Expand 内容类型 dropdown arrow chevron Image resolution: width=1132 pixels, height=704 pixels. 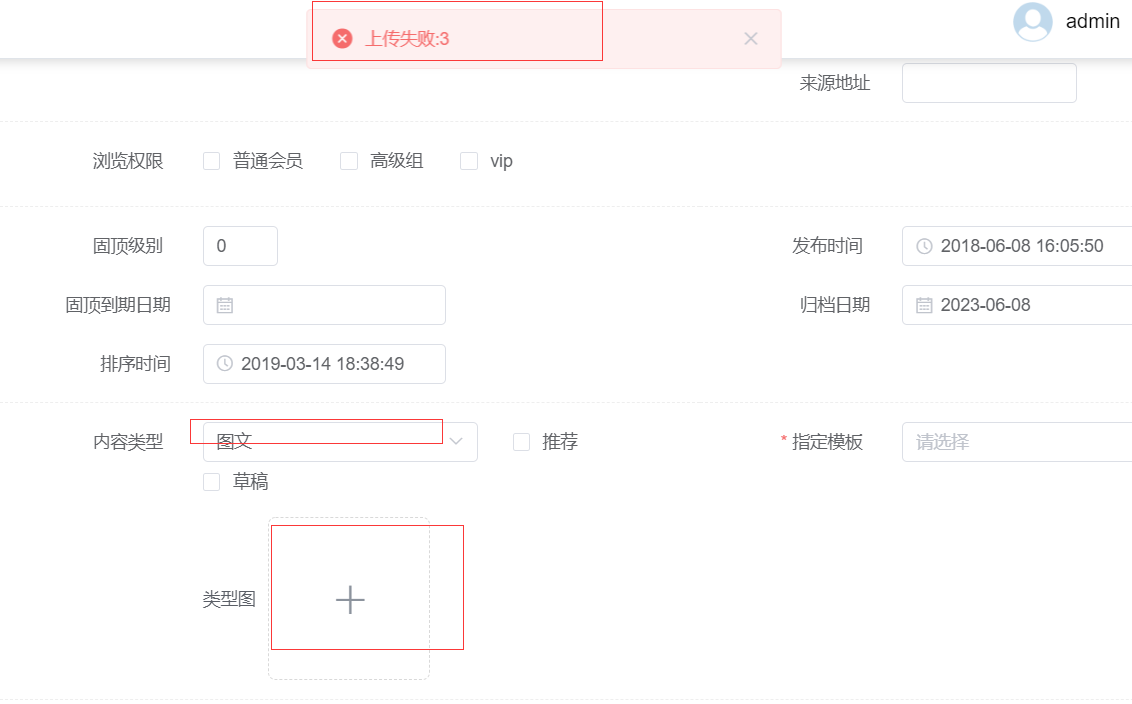click(456, 442)
